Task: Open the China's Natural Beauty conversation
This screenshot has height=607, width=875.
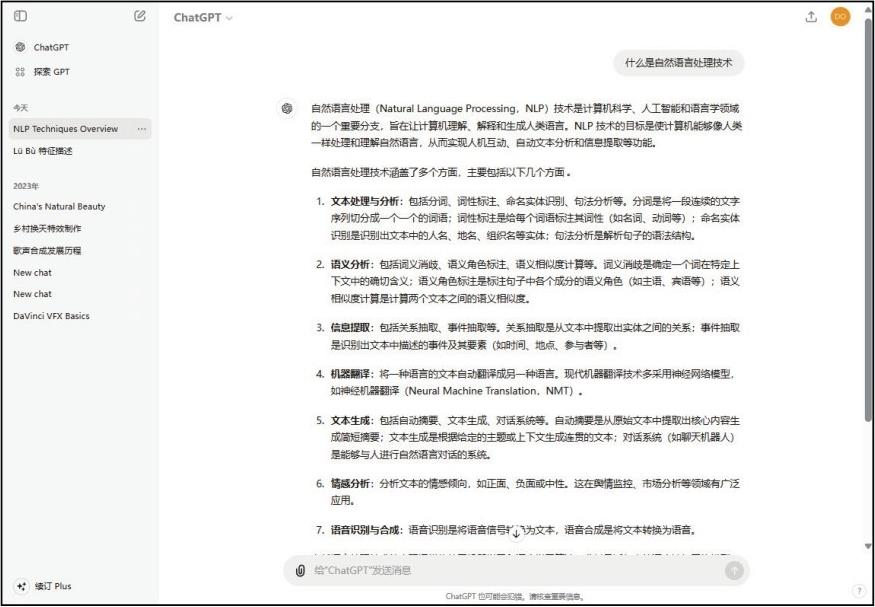Action: pos(59,207)
